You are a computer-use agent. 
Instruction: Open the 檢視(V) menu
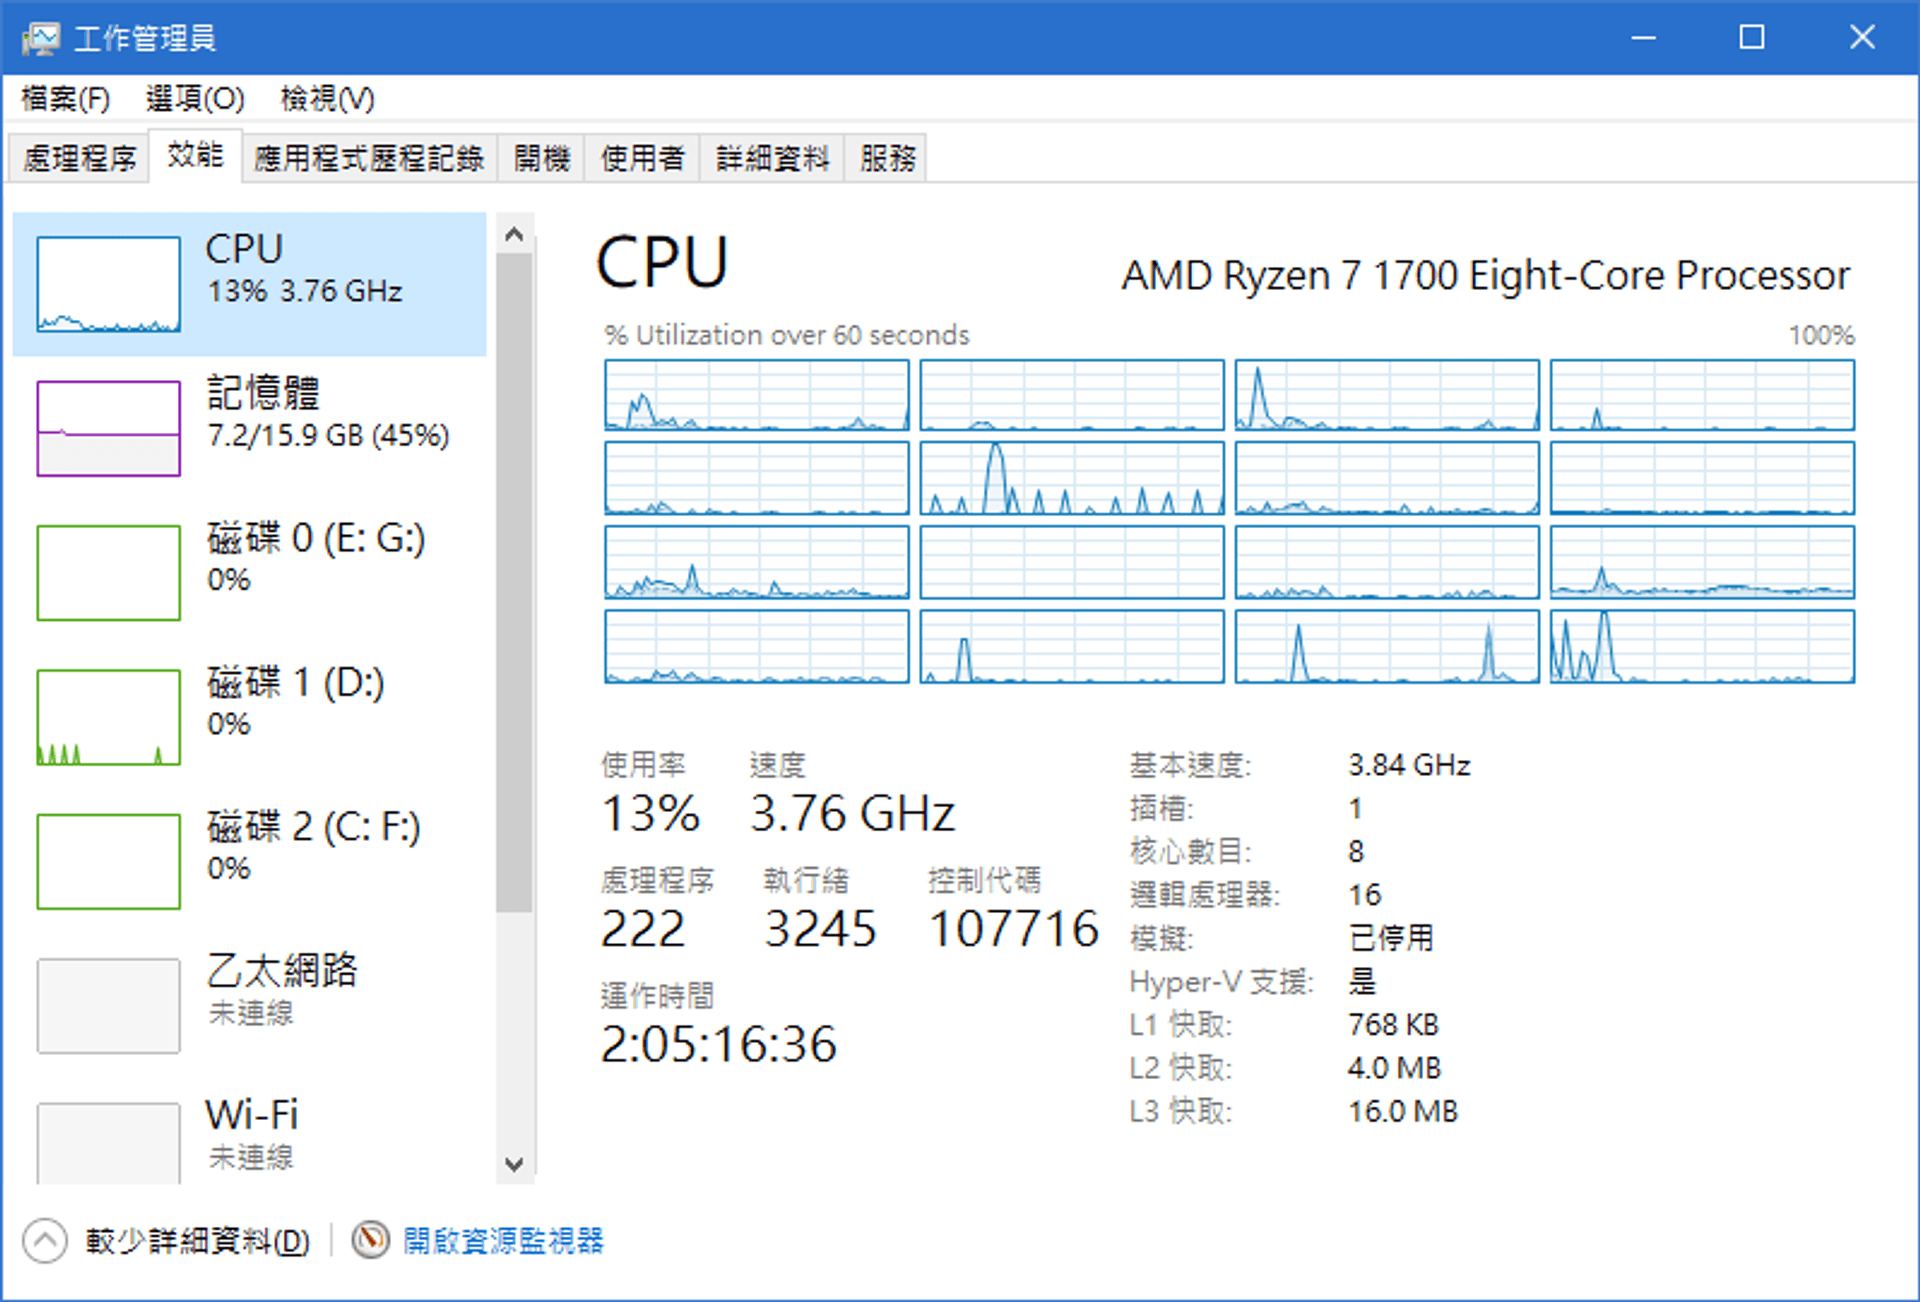327,99
